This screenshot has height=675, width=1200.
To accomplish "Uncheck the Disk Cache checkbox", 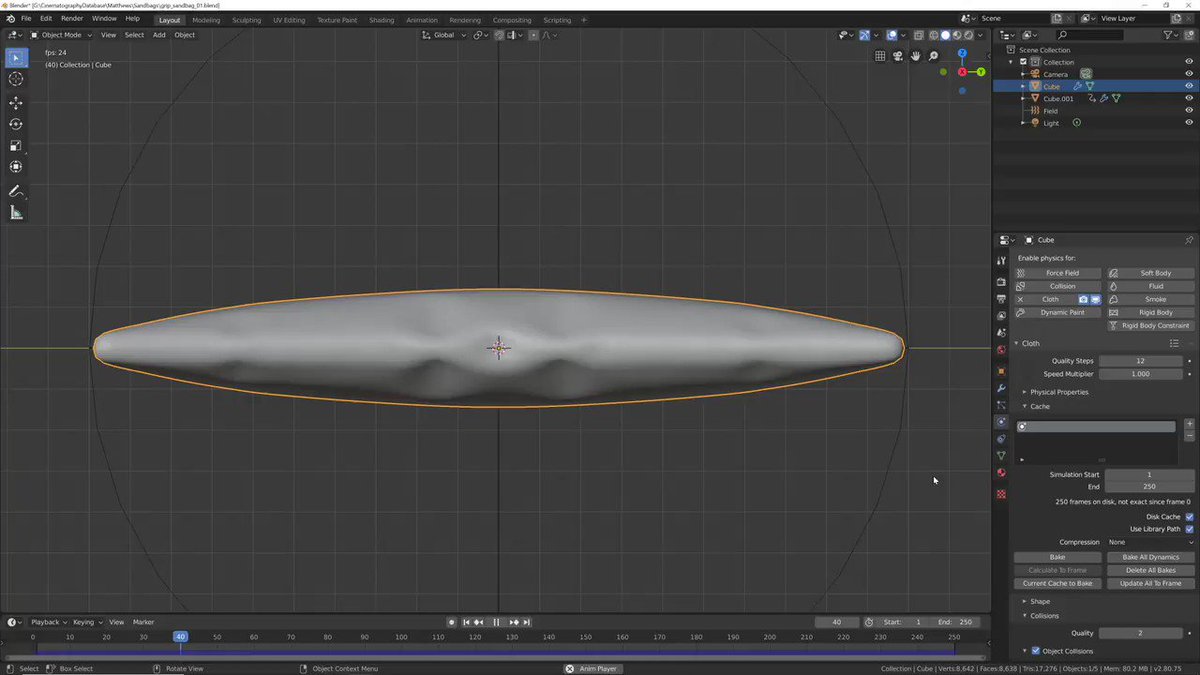I will (1189, 517).
